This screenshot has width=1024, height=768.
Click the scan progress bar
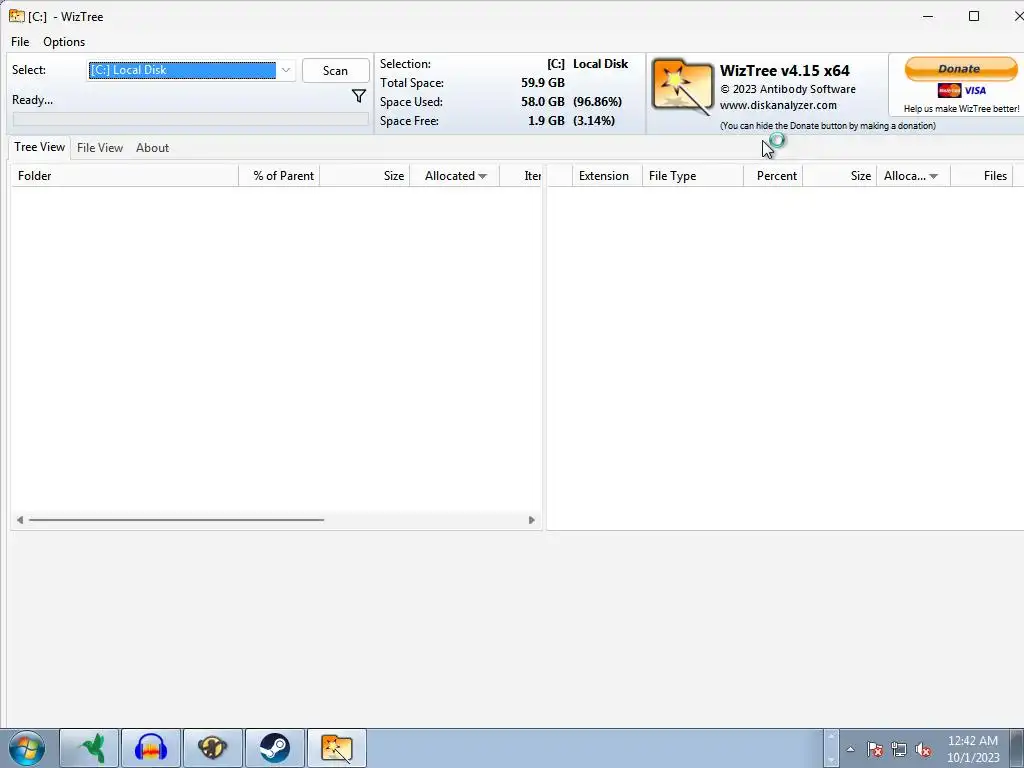tap(191, 119)
